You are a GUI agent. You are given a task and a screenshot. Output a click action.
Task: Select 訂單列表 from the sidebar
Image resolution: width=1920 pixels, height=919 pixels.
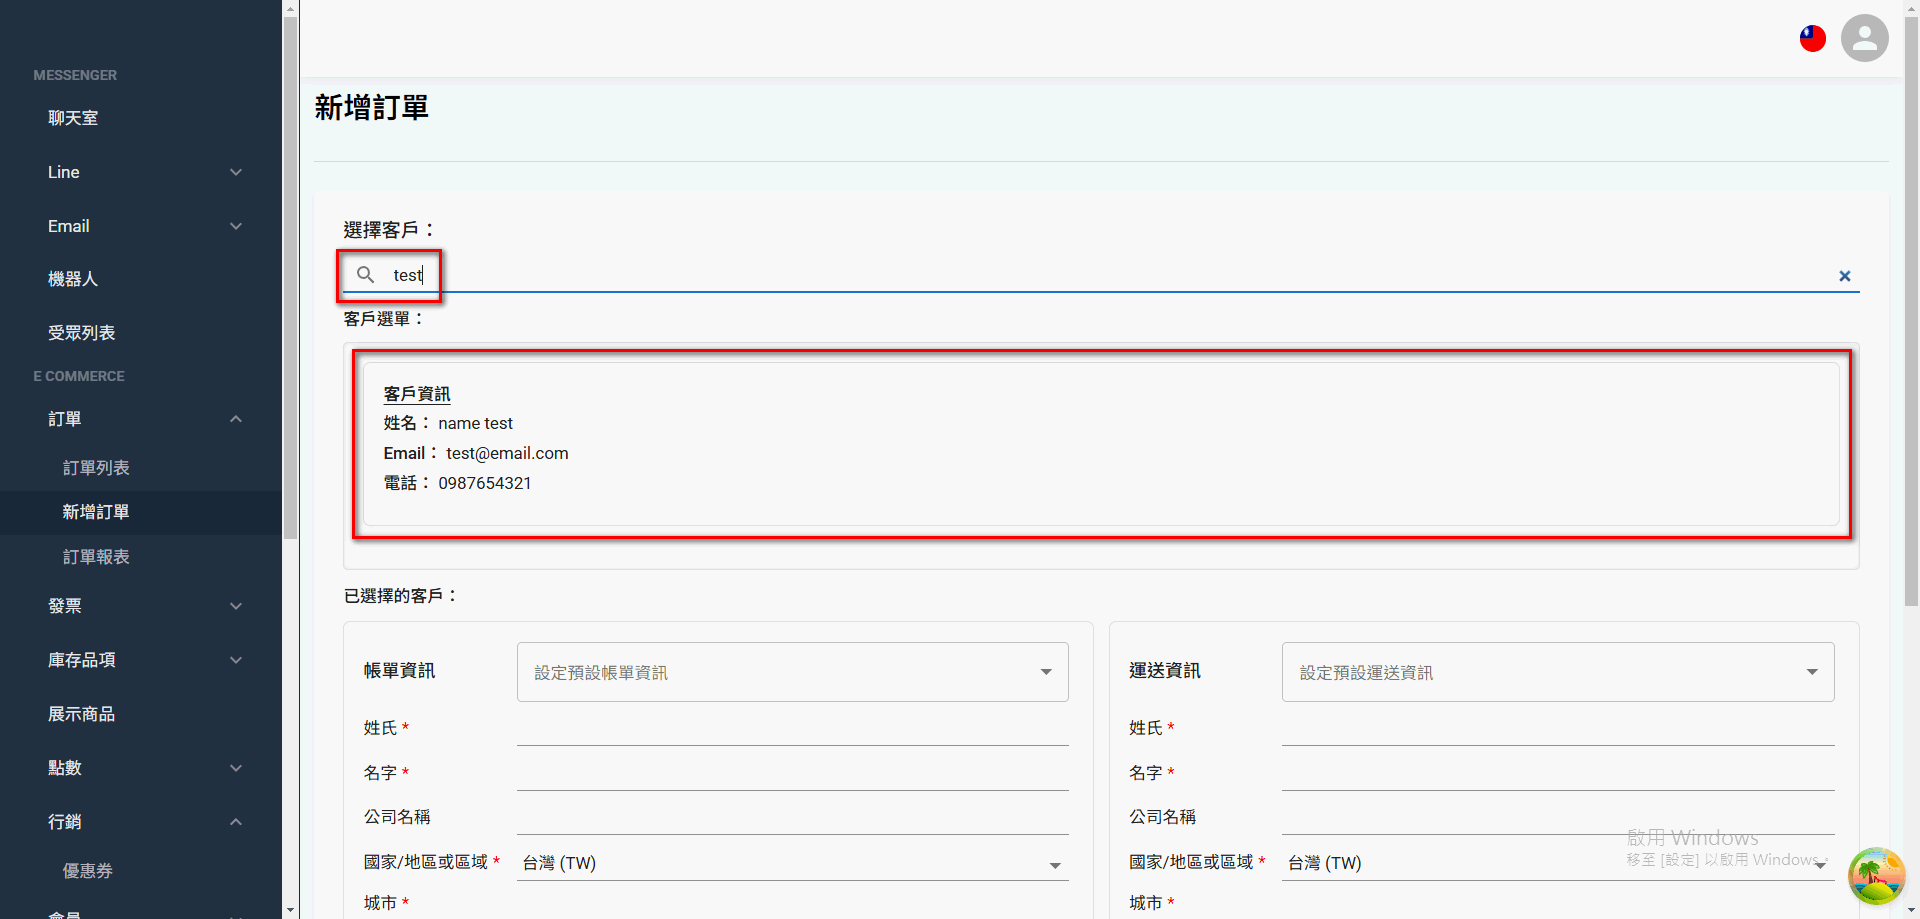pyautogui.click(x=96, y=467)
